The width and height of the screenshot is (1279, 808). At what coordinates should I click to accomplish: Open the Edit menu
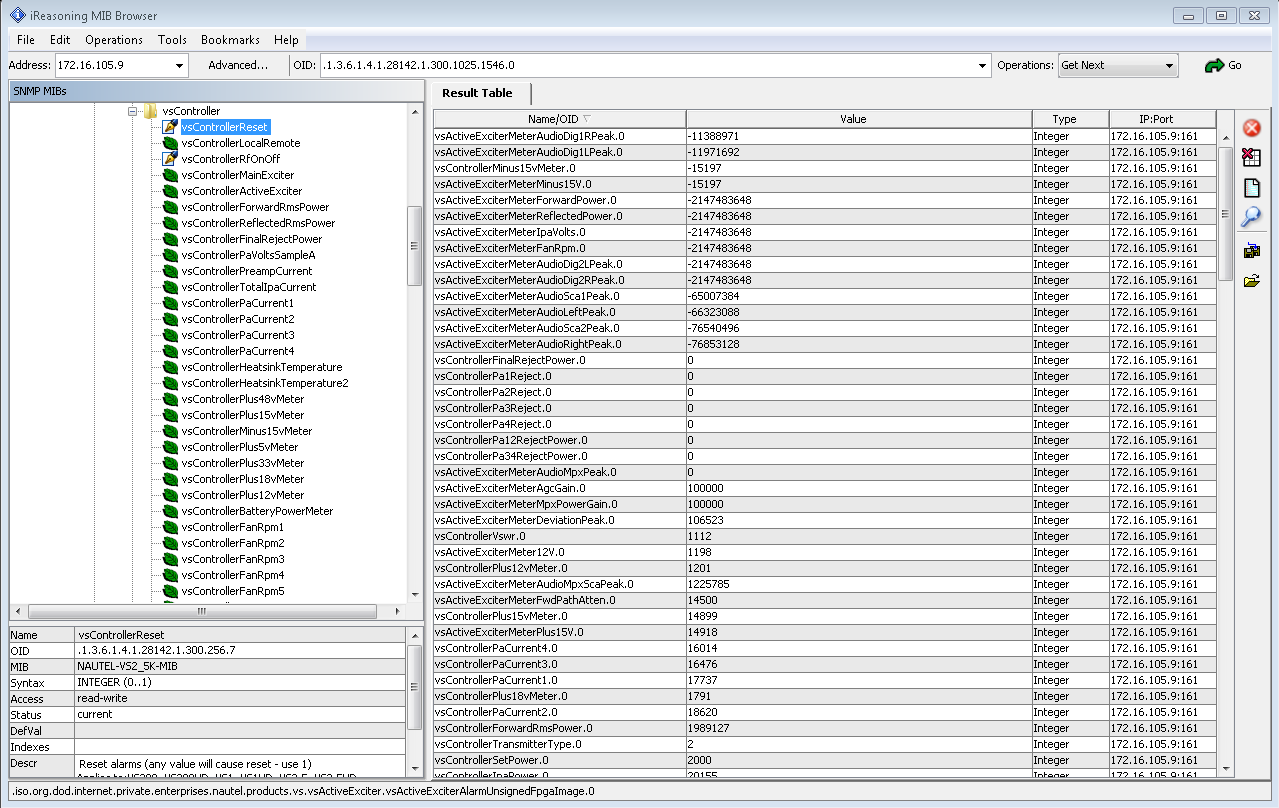pyautogui.click(x=60, y=40)
